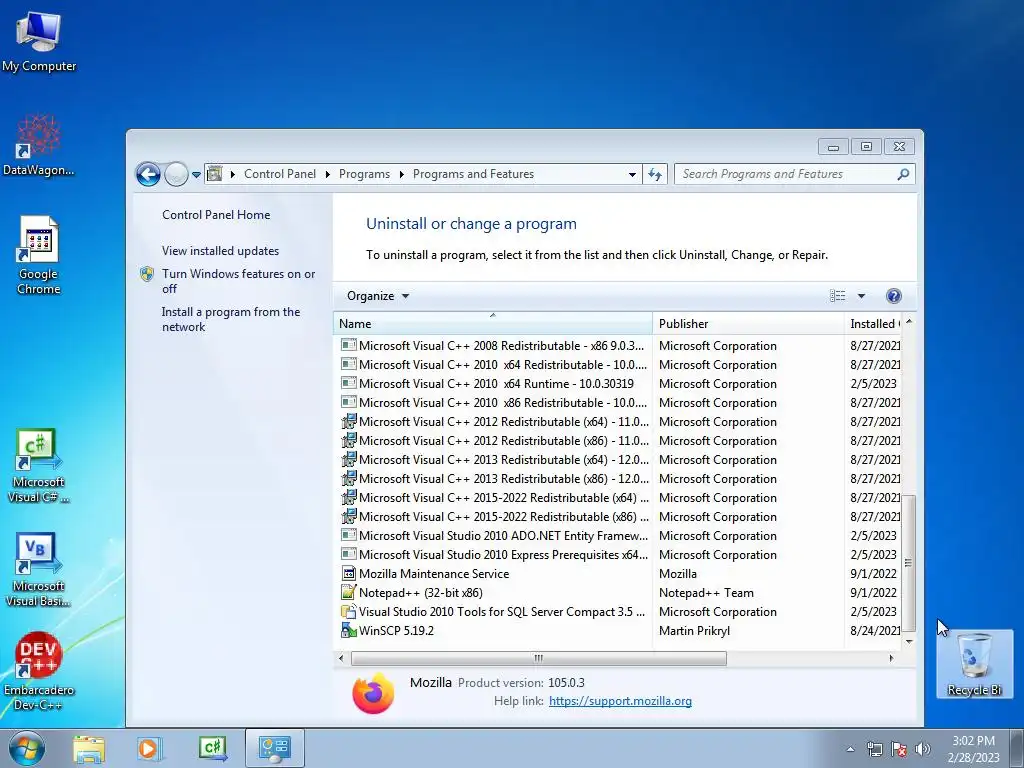Click the WinSCP 5.19.2 program icon
1024x768 pixels.
349,631
